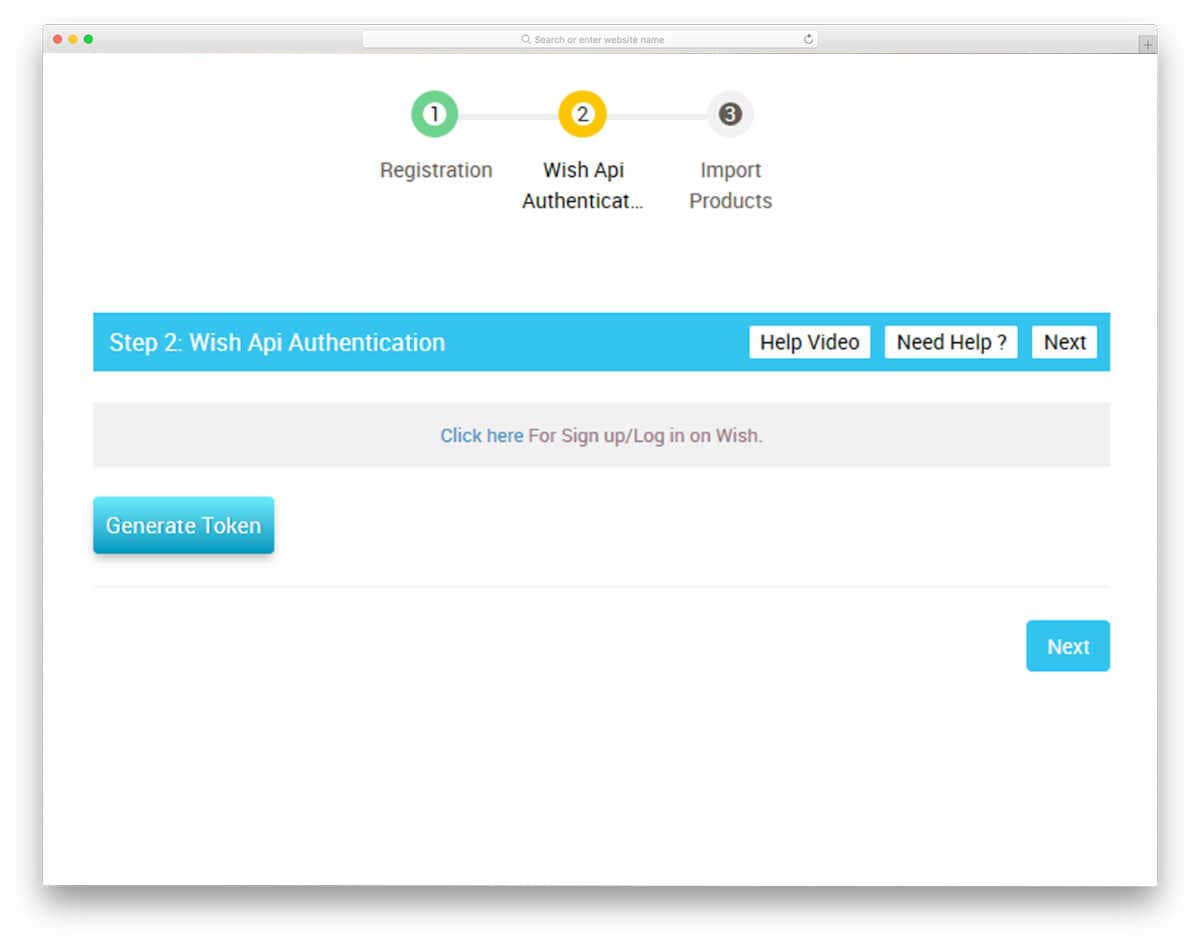Click Next in the blue header bar
Image resolution: width=1200 pixels, height=946 pixels.
pyautogui.click(x=1064, y=342)
